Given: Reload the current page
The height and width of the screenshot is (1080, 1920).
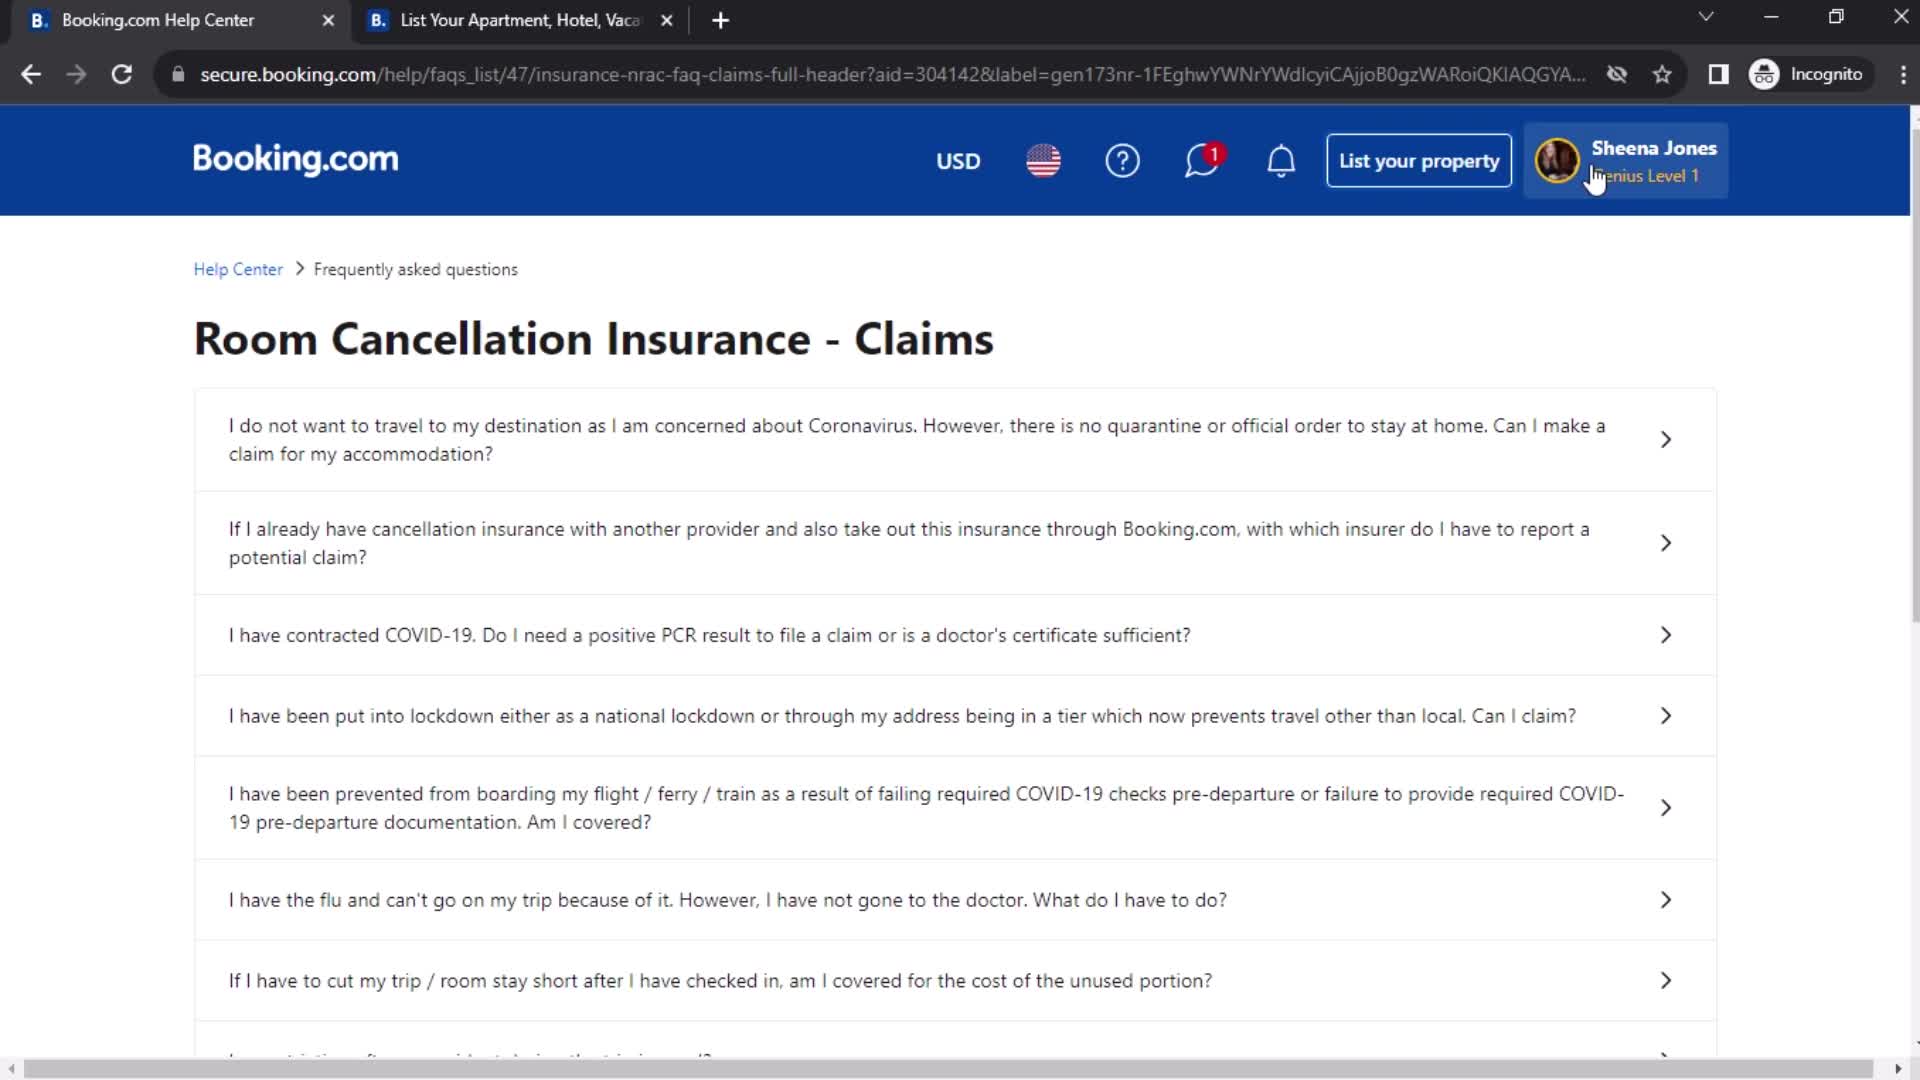Looking at the screenshot, I should coord(122,74).
